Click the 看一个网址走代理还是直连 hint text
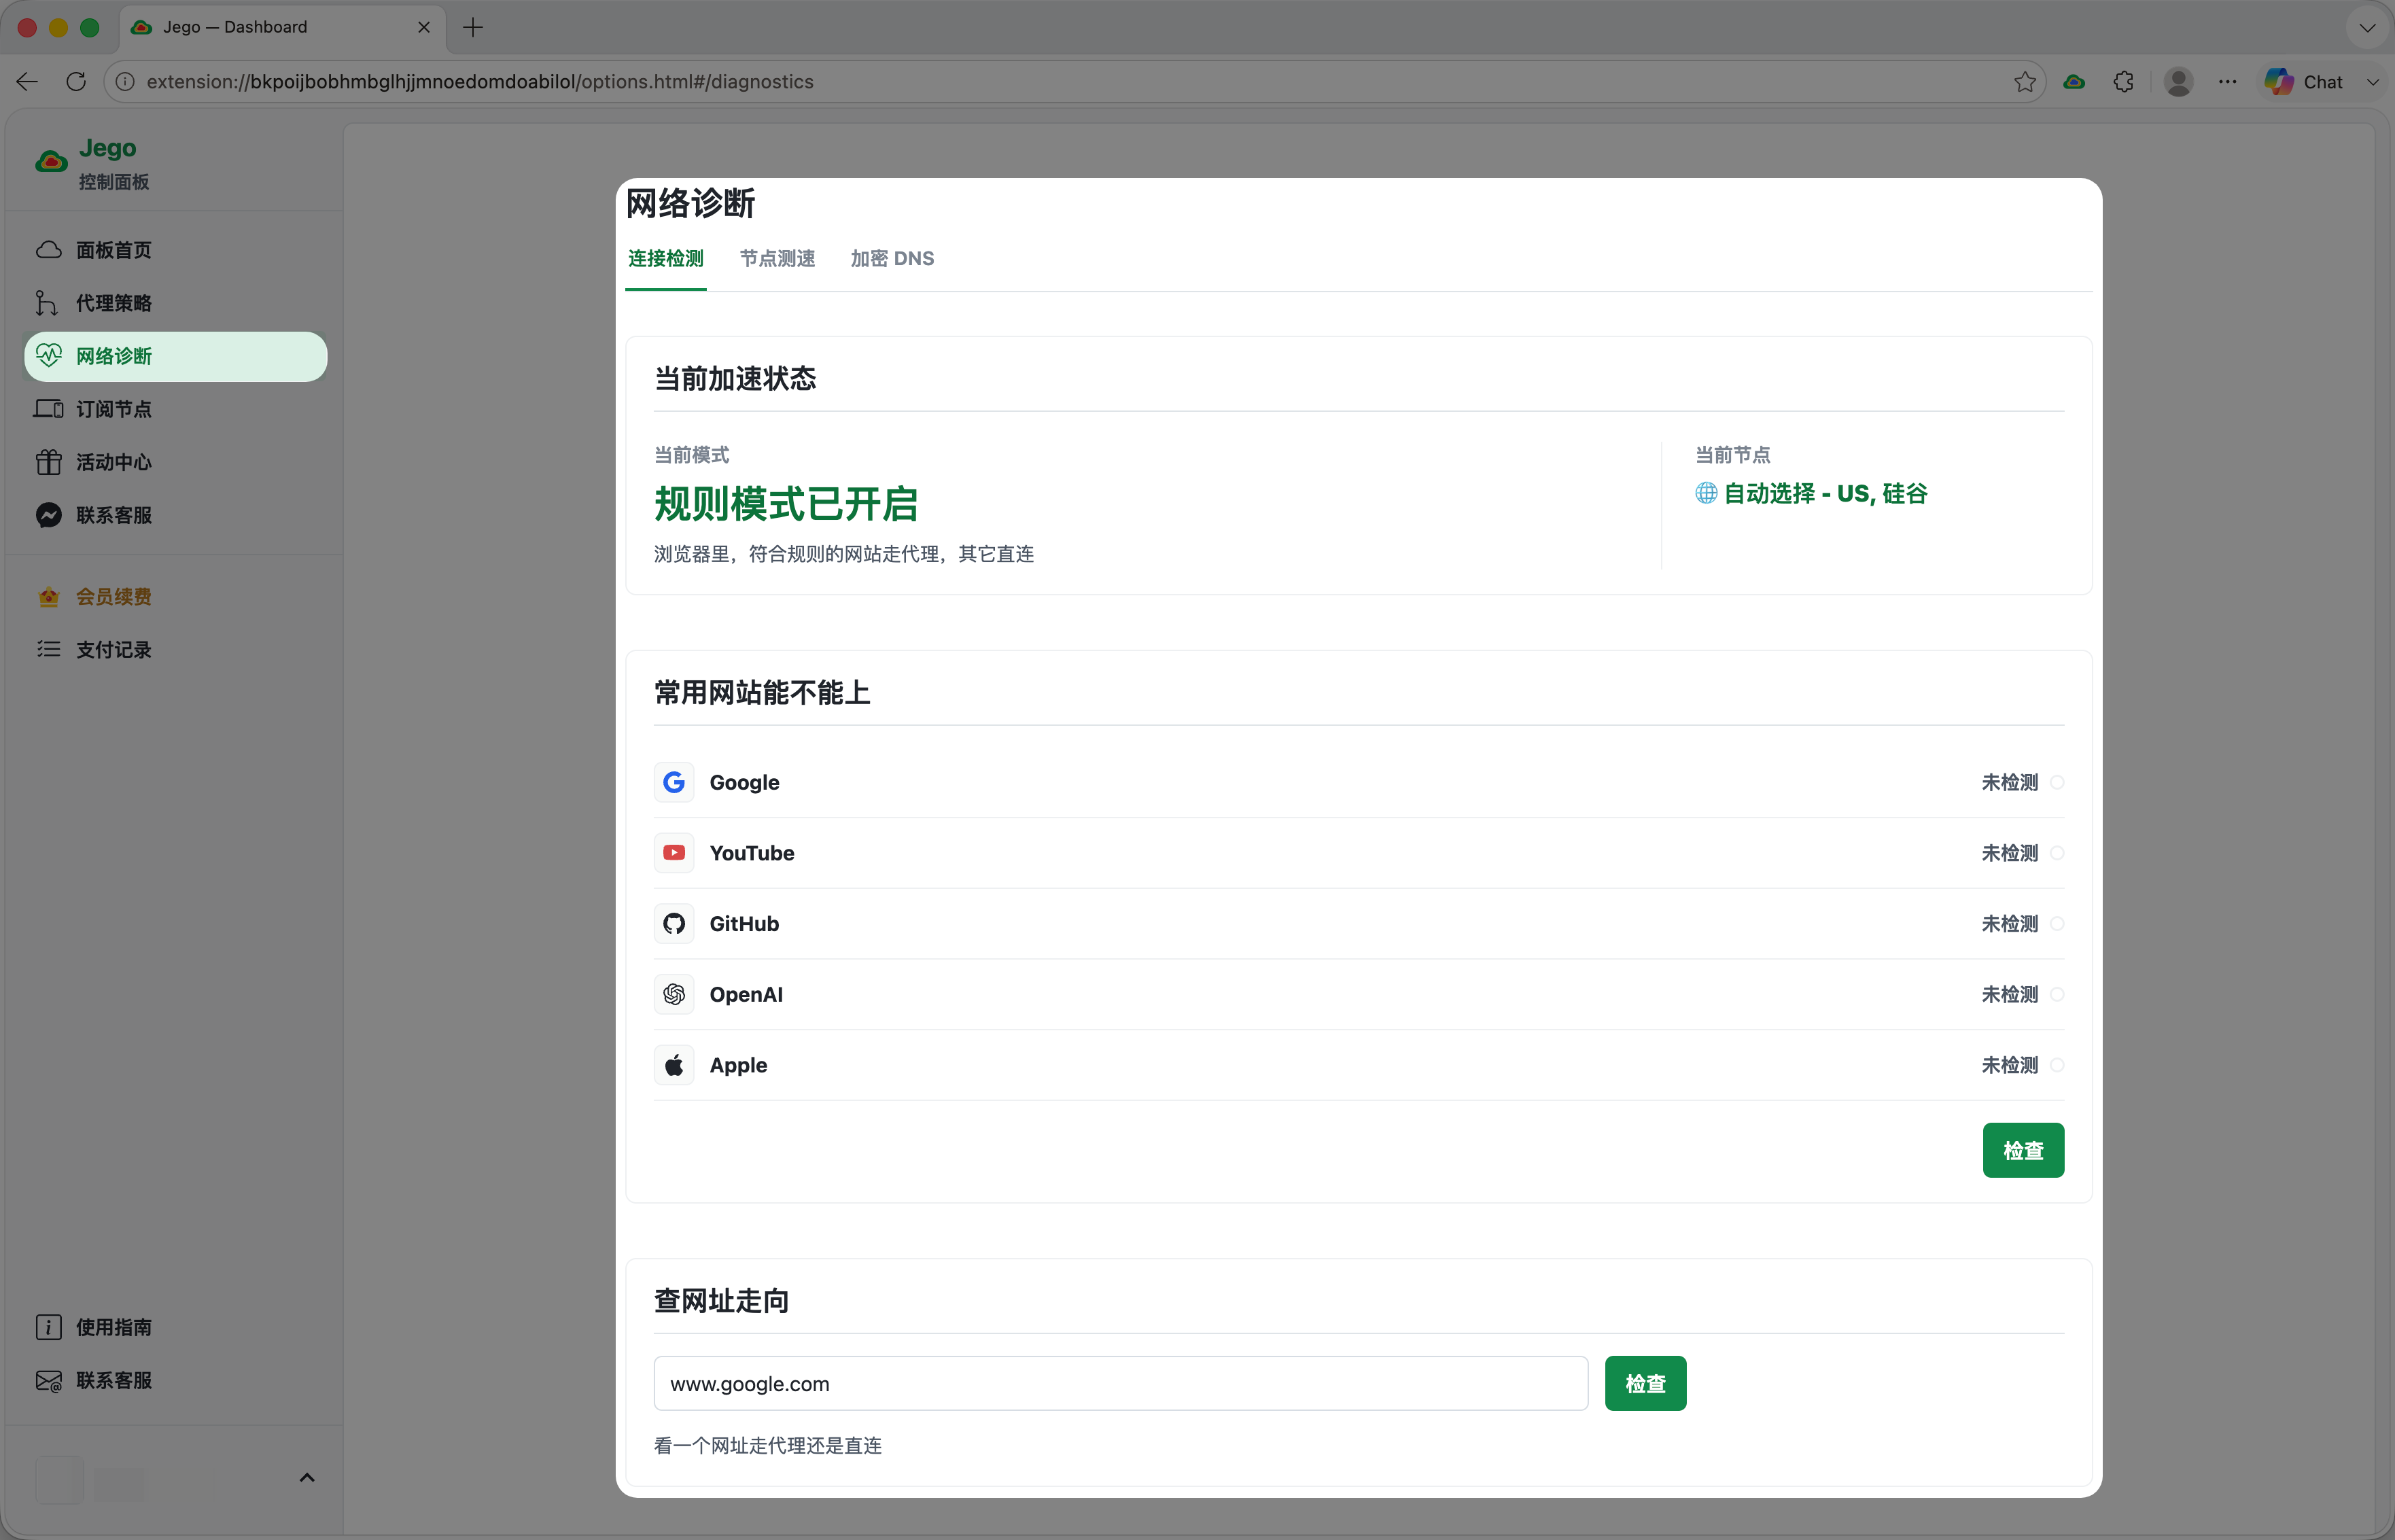 (x=767, y=1446)
